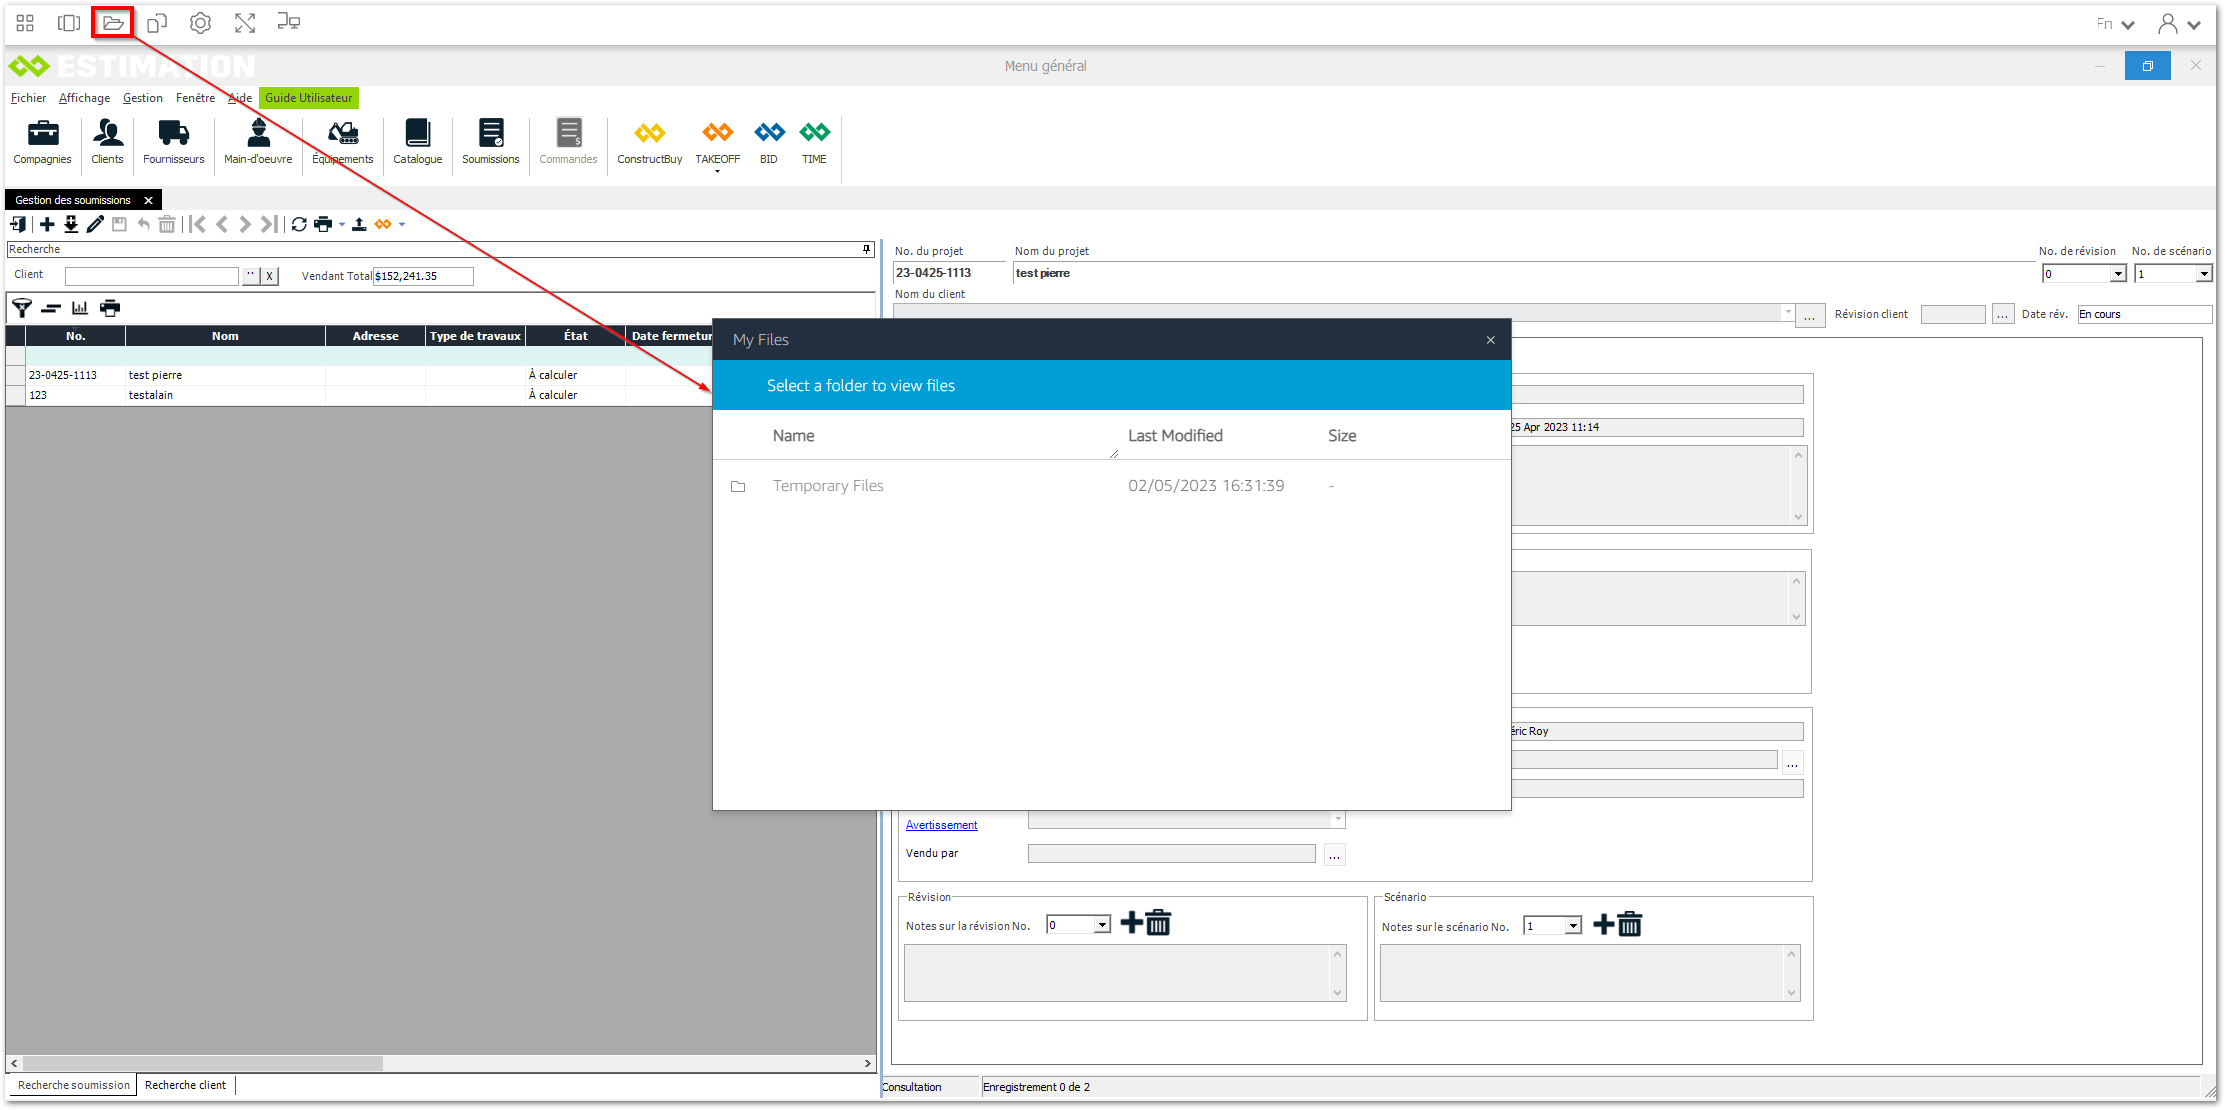The image size is (2225, 1110).
Task: Open the Temporary Files folder
Action: point(827,486)
